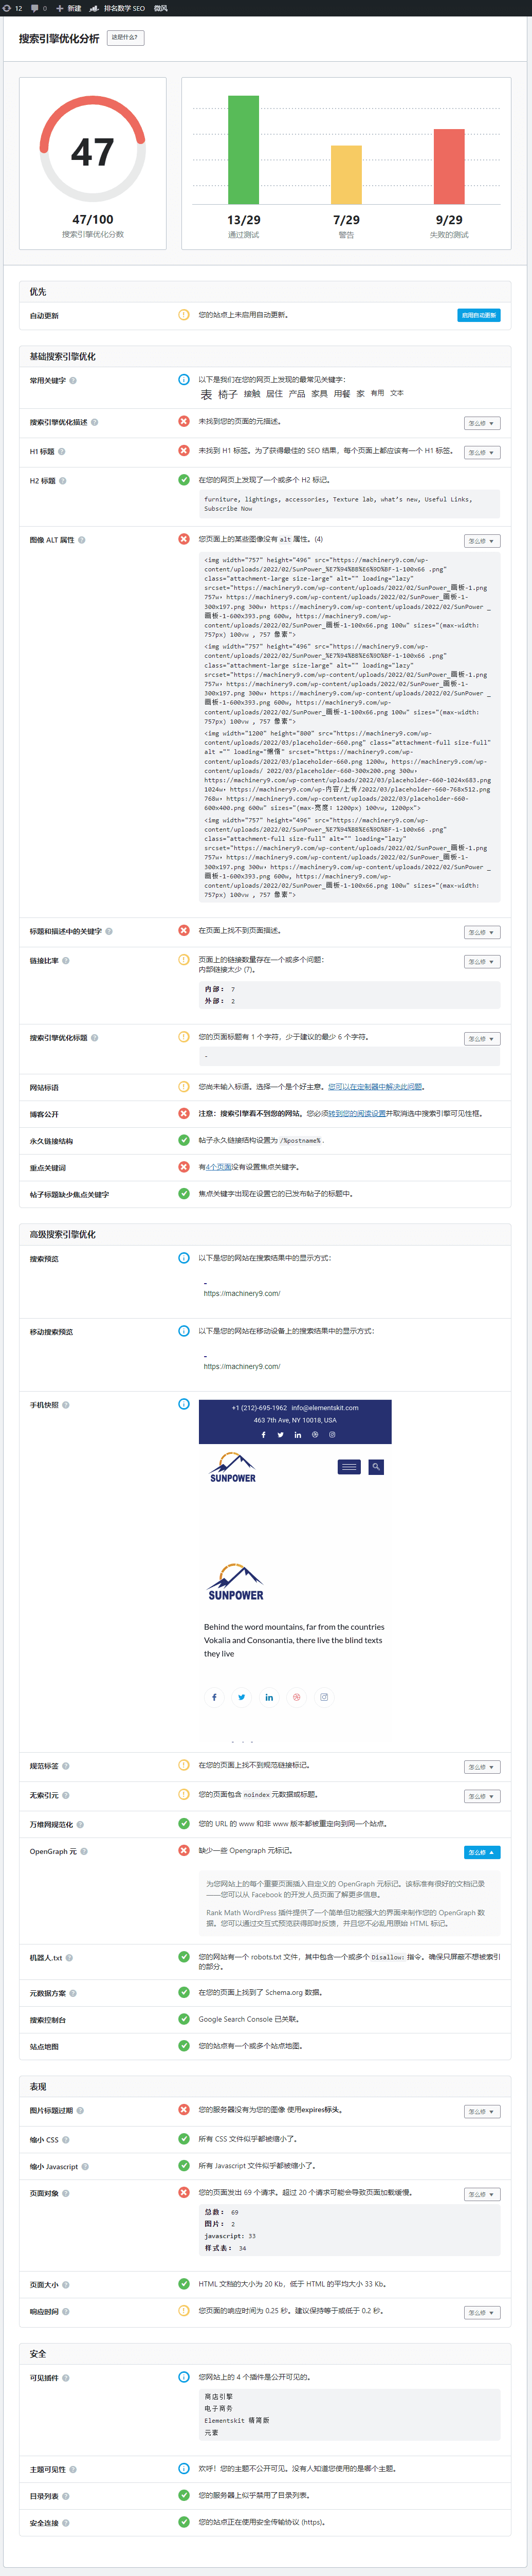Click the search icon in mobile snapshot header
Image resolution: width=532 pixels, height=2576 pixels.
tap(376, 1467)
